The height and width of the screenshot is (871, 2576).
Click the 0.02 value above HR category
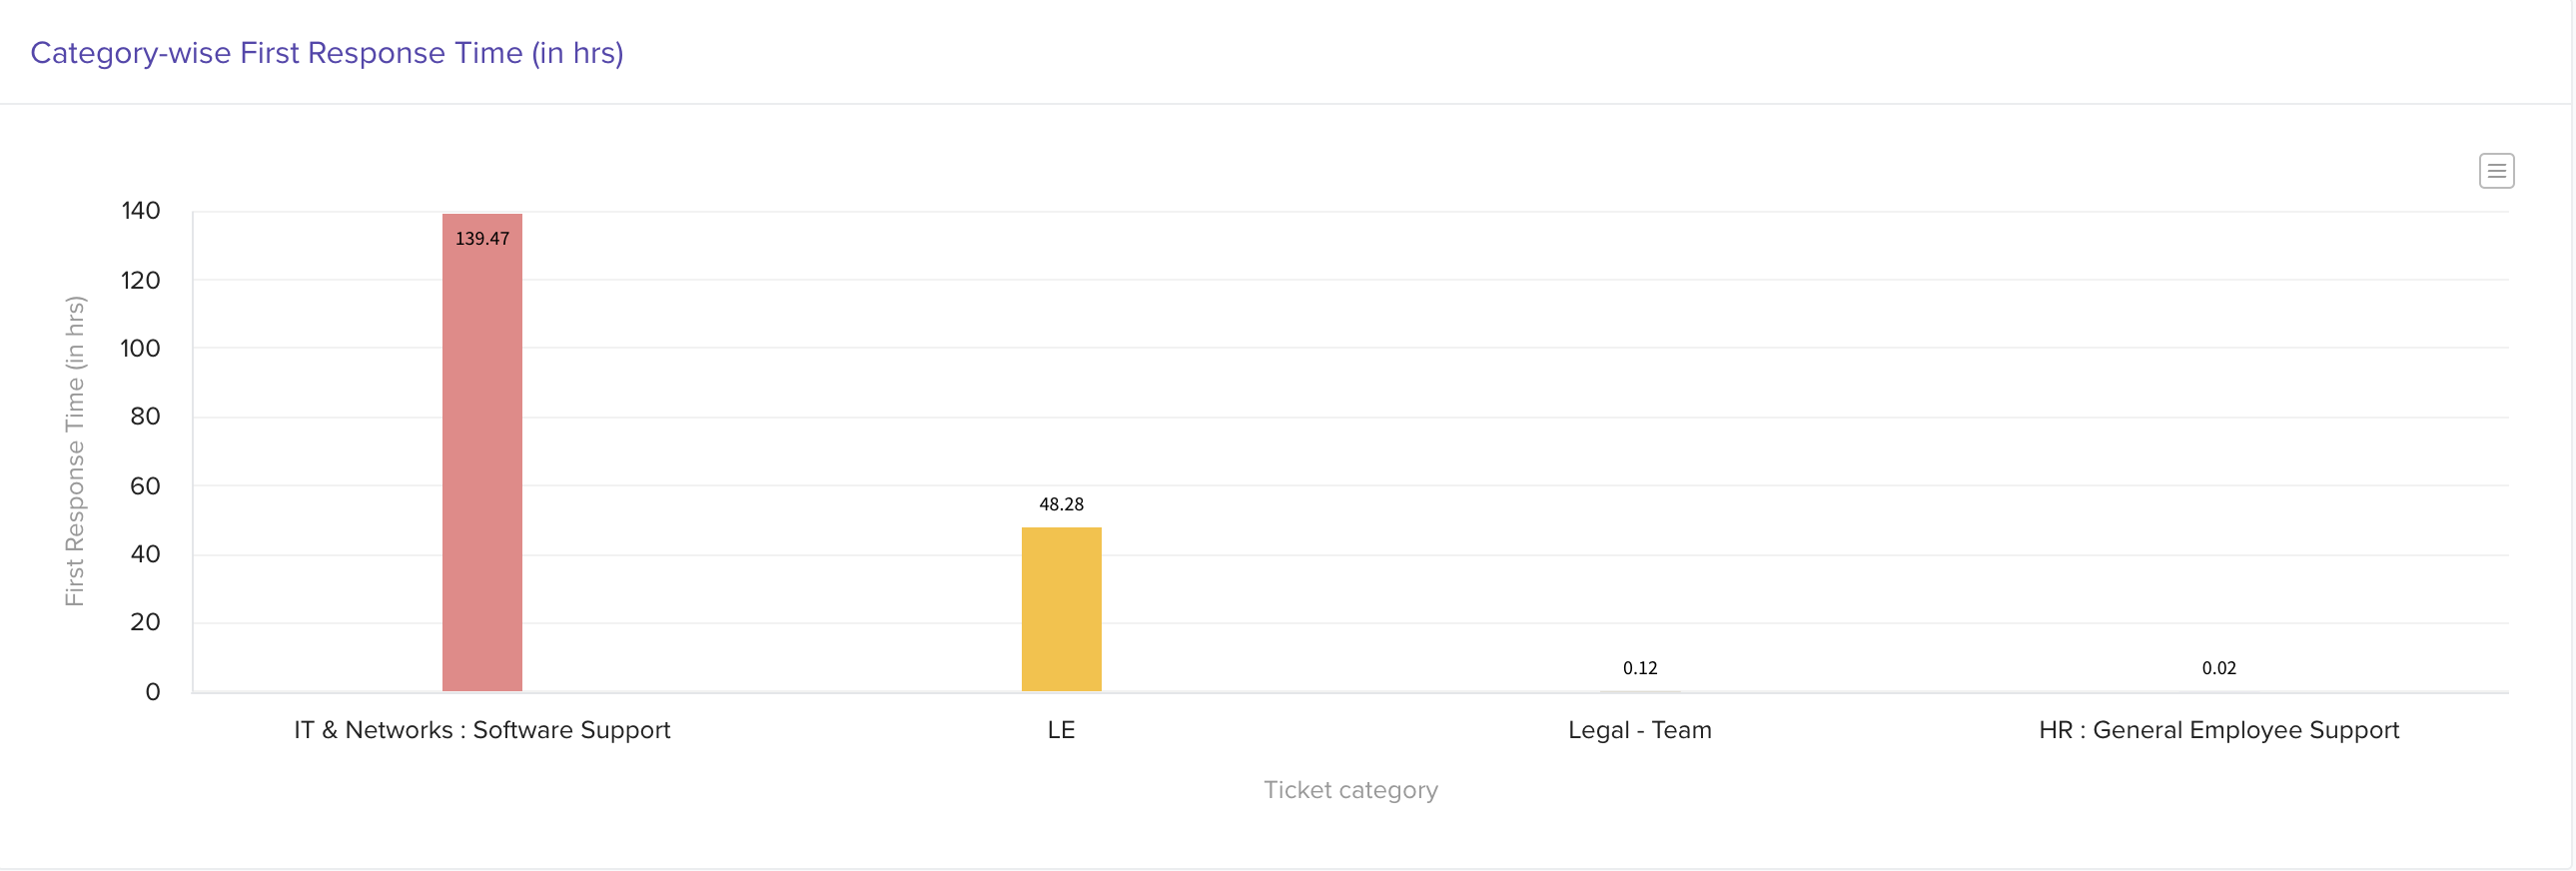(2218, 668)
